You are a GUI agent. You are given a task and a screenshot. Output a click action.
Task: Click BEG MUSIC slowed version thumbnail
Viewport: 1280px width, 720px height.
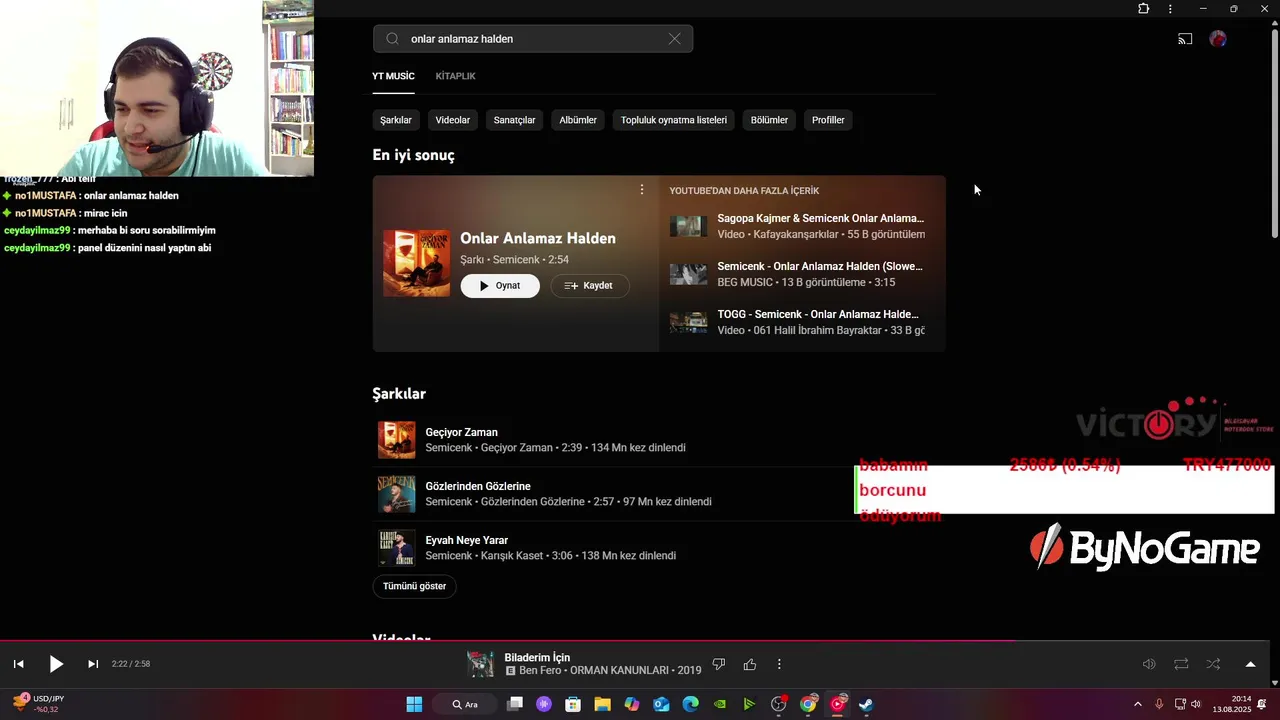pyautogui.click(x=688, y=274)
